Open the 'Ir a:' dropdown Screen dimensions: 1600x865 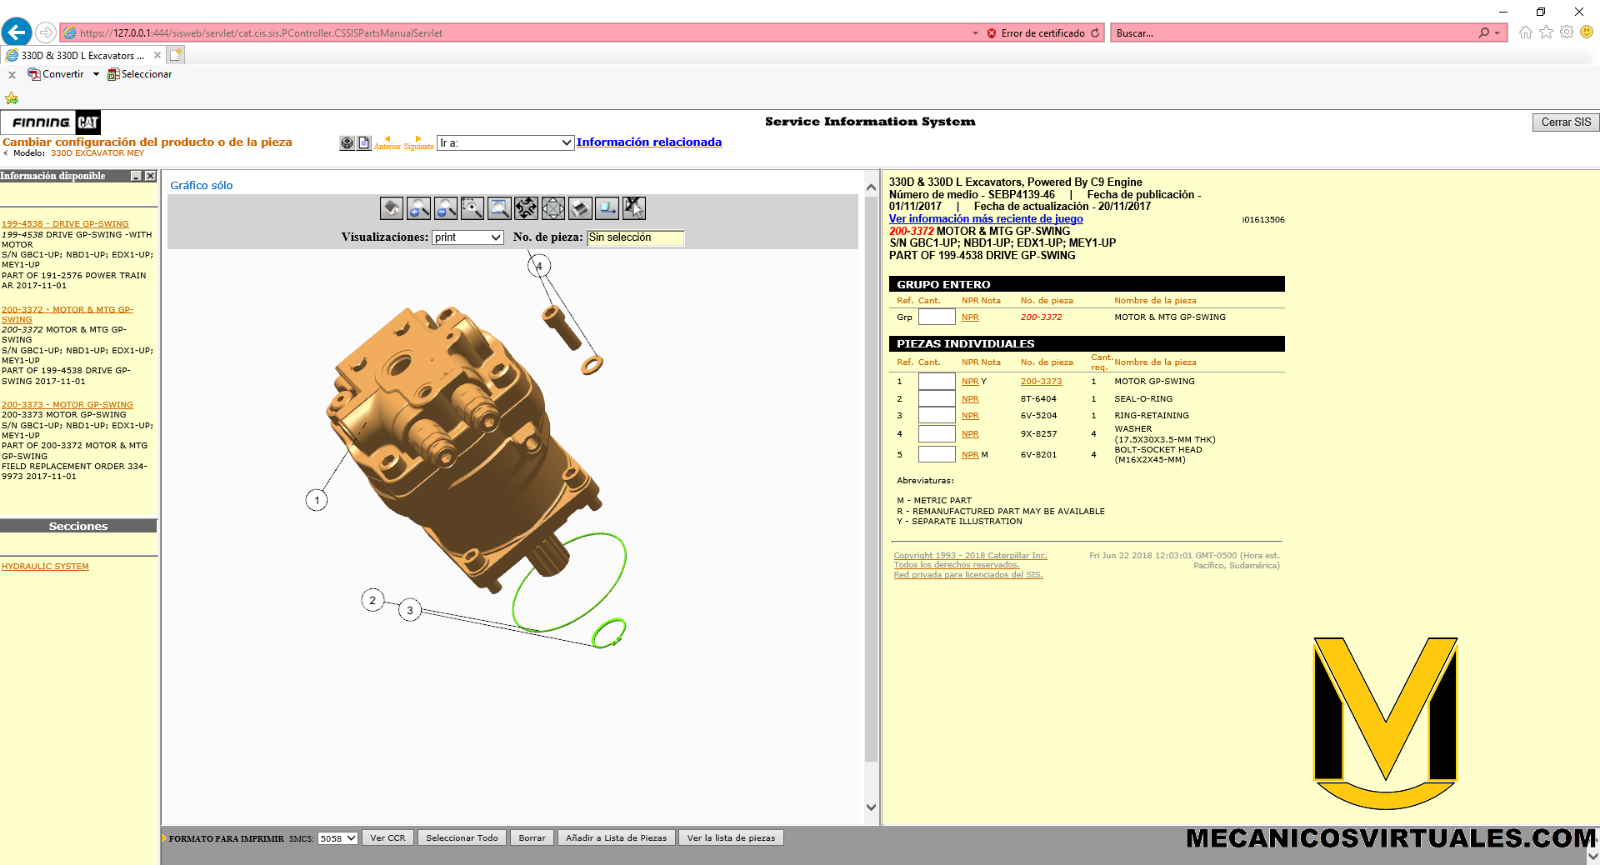[x=505, y=143]
